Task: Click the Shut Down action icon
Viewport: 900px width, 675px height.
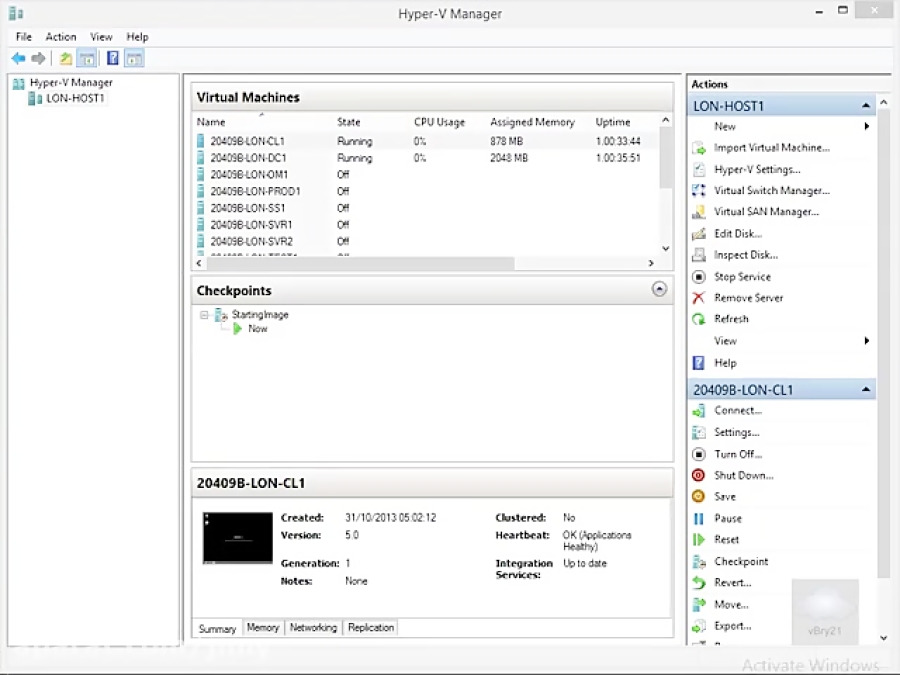Action: 698,476
